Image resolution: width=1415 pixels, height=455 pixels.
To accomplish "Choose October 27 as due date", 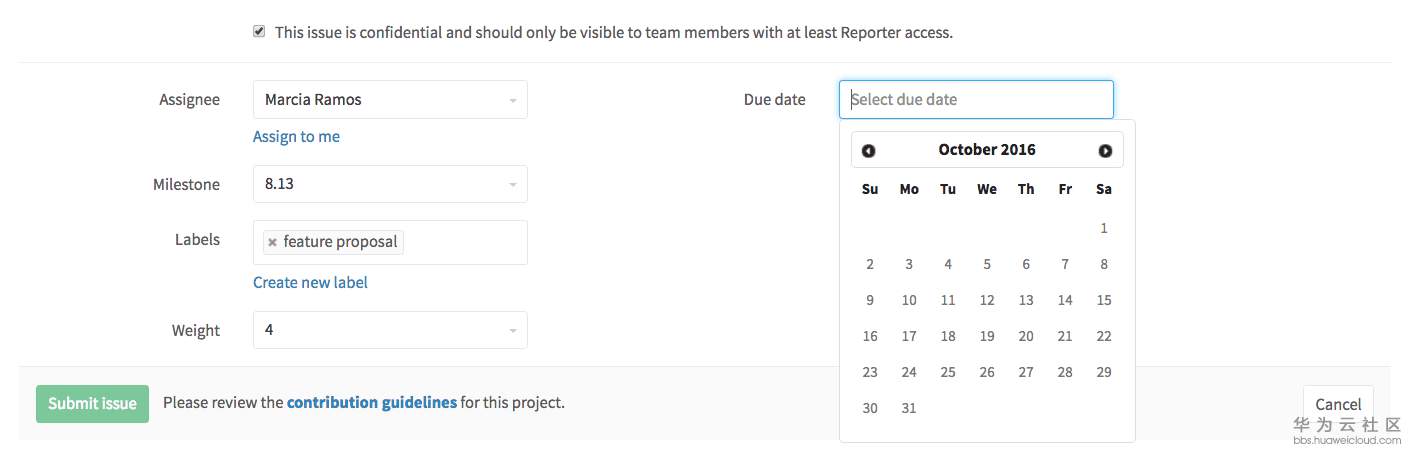I will click(1026, 372).
